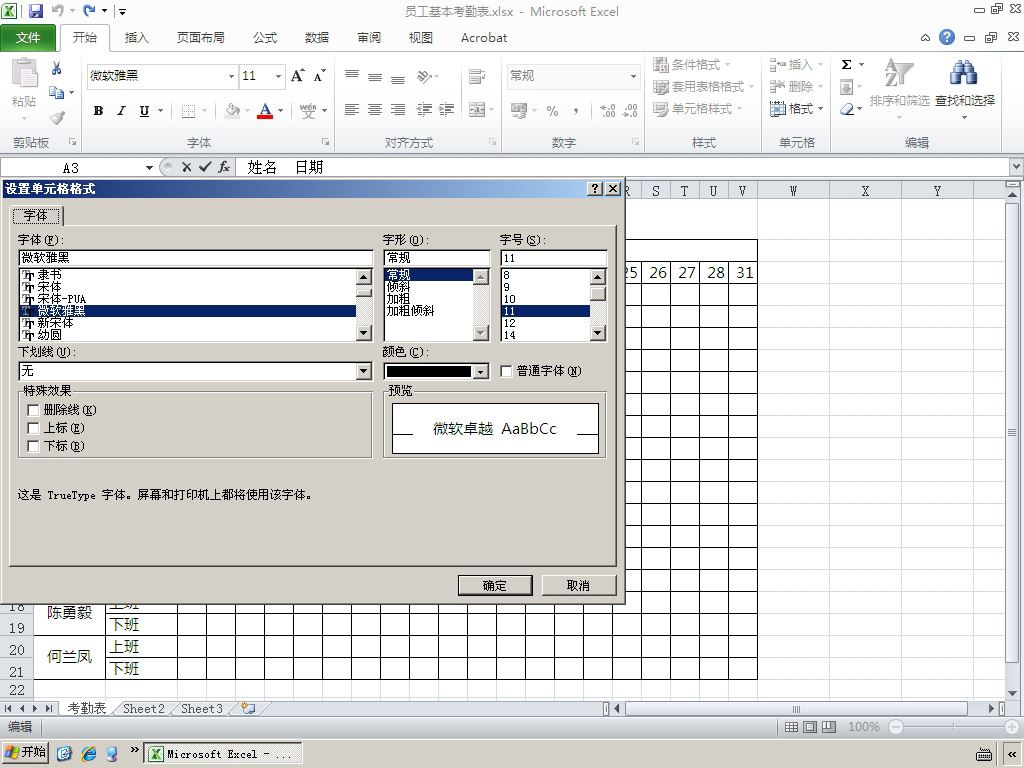Screen dimensions: 1024x768
Task: Open Internet Explorer from taskbar
Action: [x=89, y=754]
